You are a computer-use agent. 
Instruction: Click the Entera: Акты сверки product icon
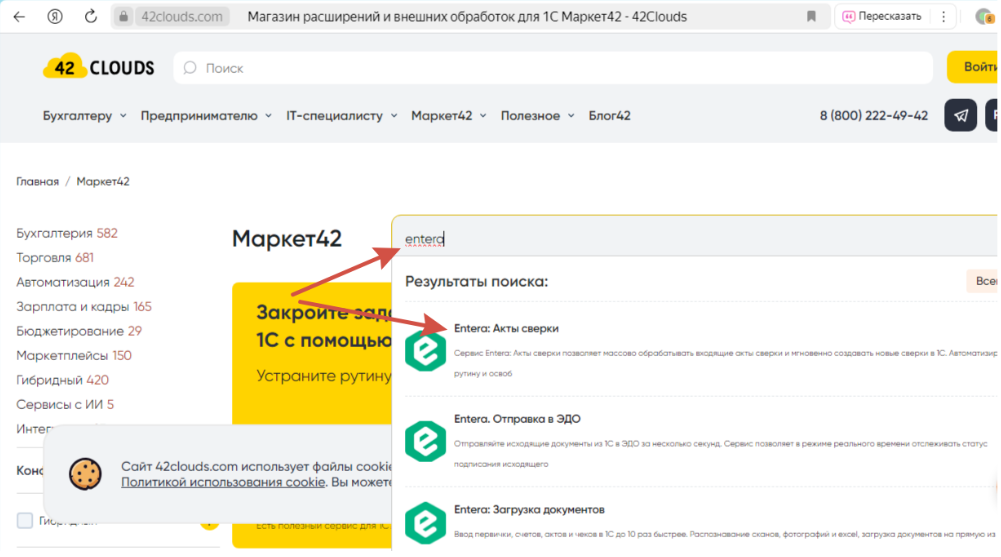[x=425, y=350]
